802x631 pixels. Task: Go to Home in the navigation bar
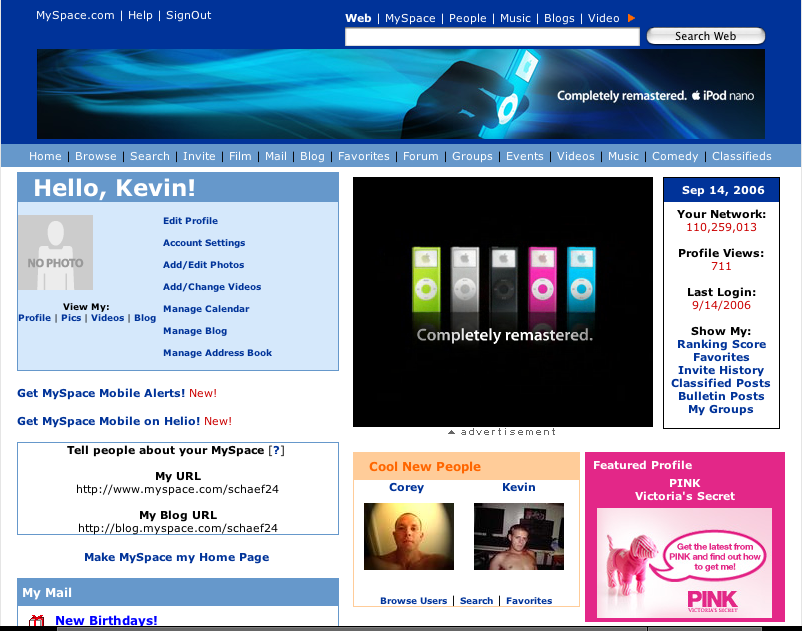(45, 156)
